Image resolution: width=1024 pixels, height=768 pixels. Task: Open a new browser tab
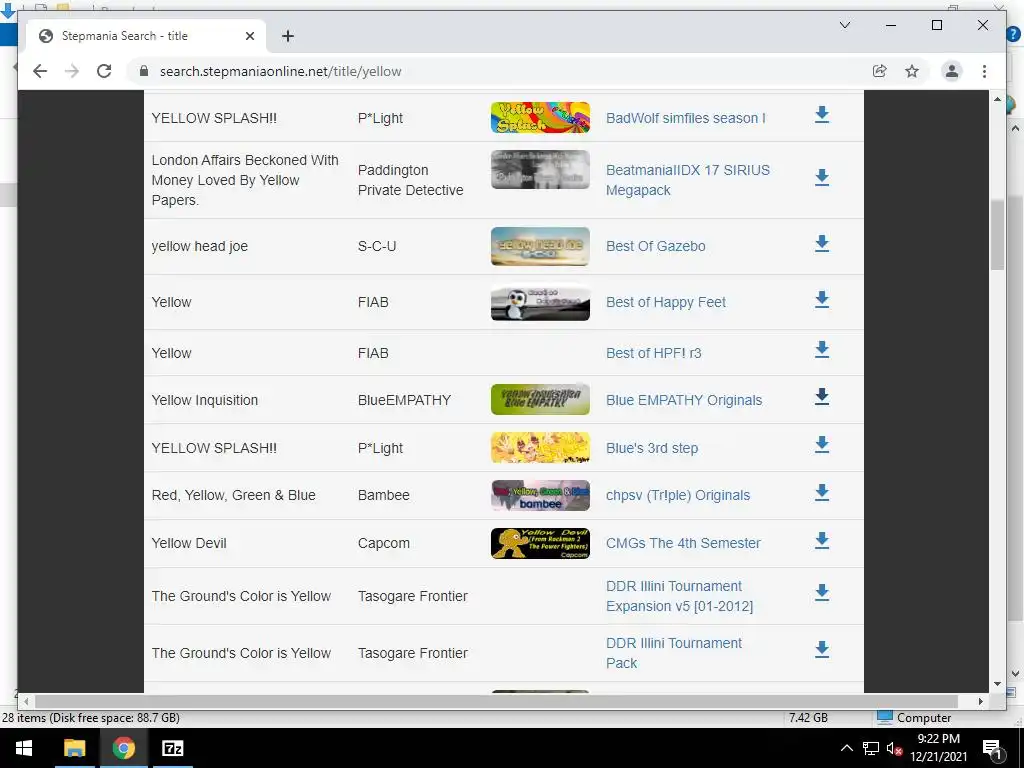tap(287, 36)
